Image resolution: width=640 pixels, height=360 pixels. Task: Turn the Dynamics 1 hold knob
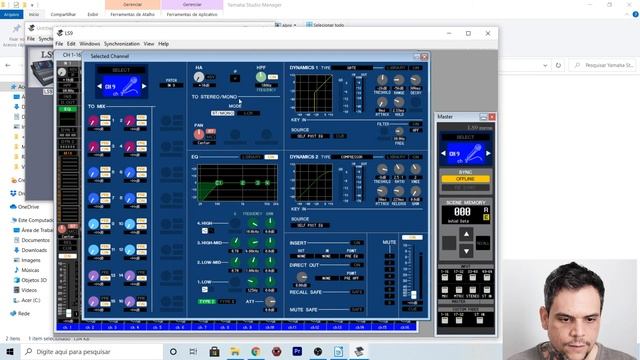tap(399, 102)
